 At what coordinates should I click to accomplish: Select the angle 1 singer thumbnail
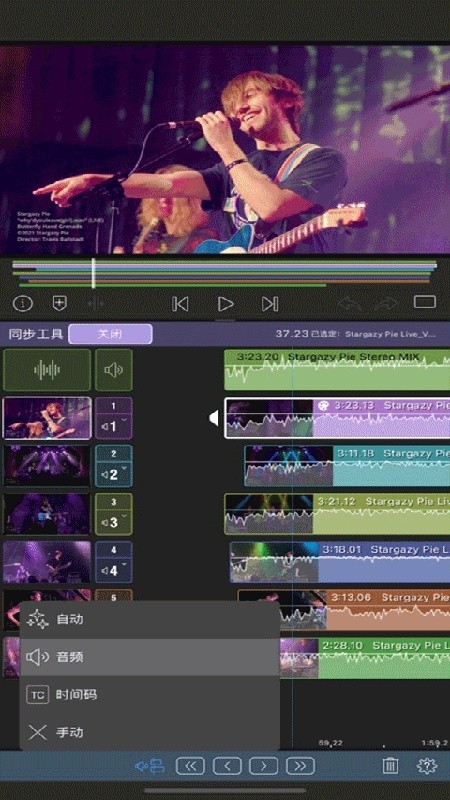click(x=47, y=418)
